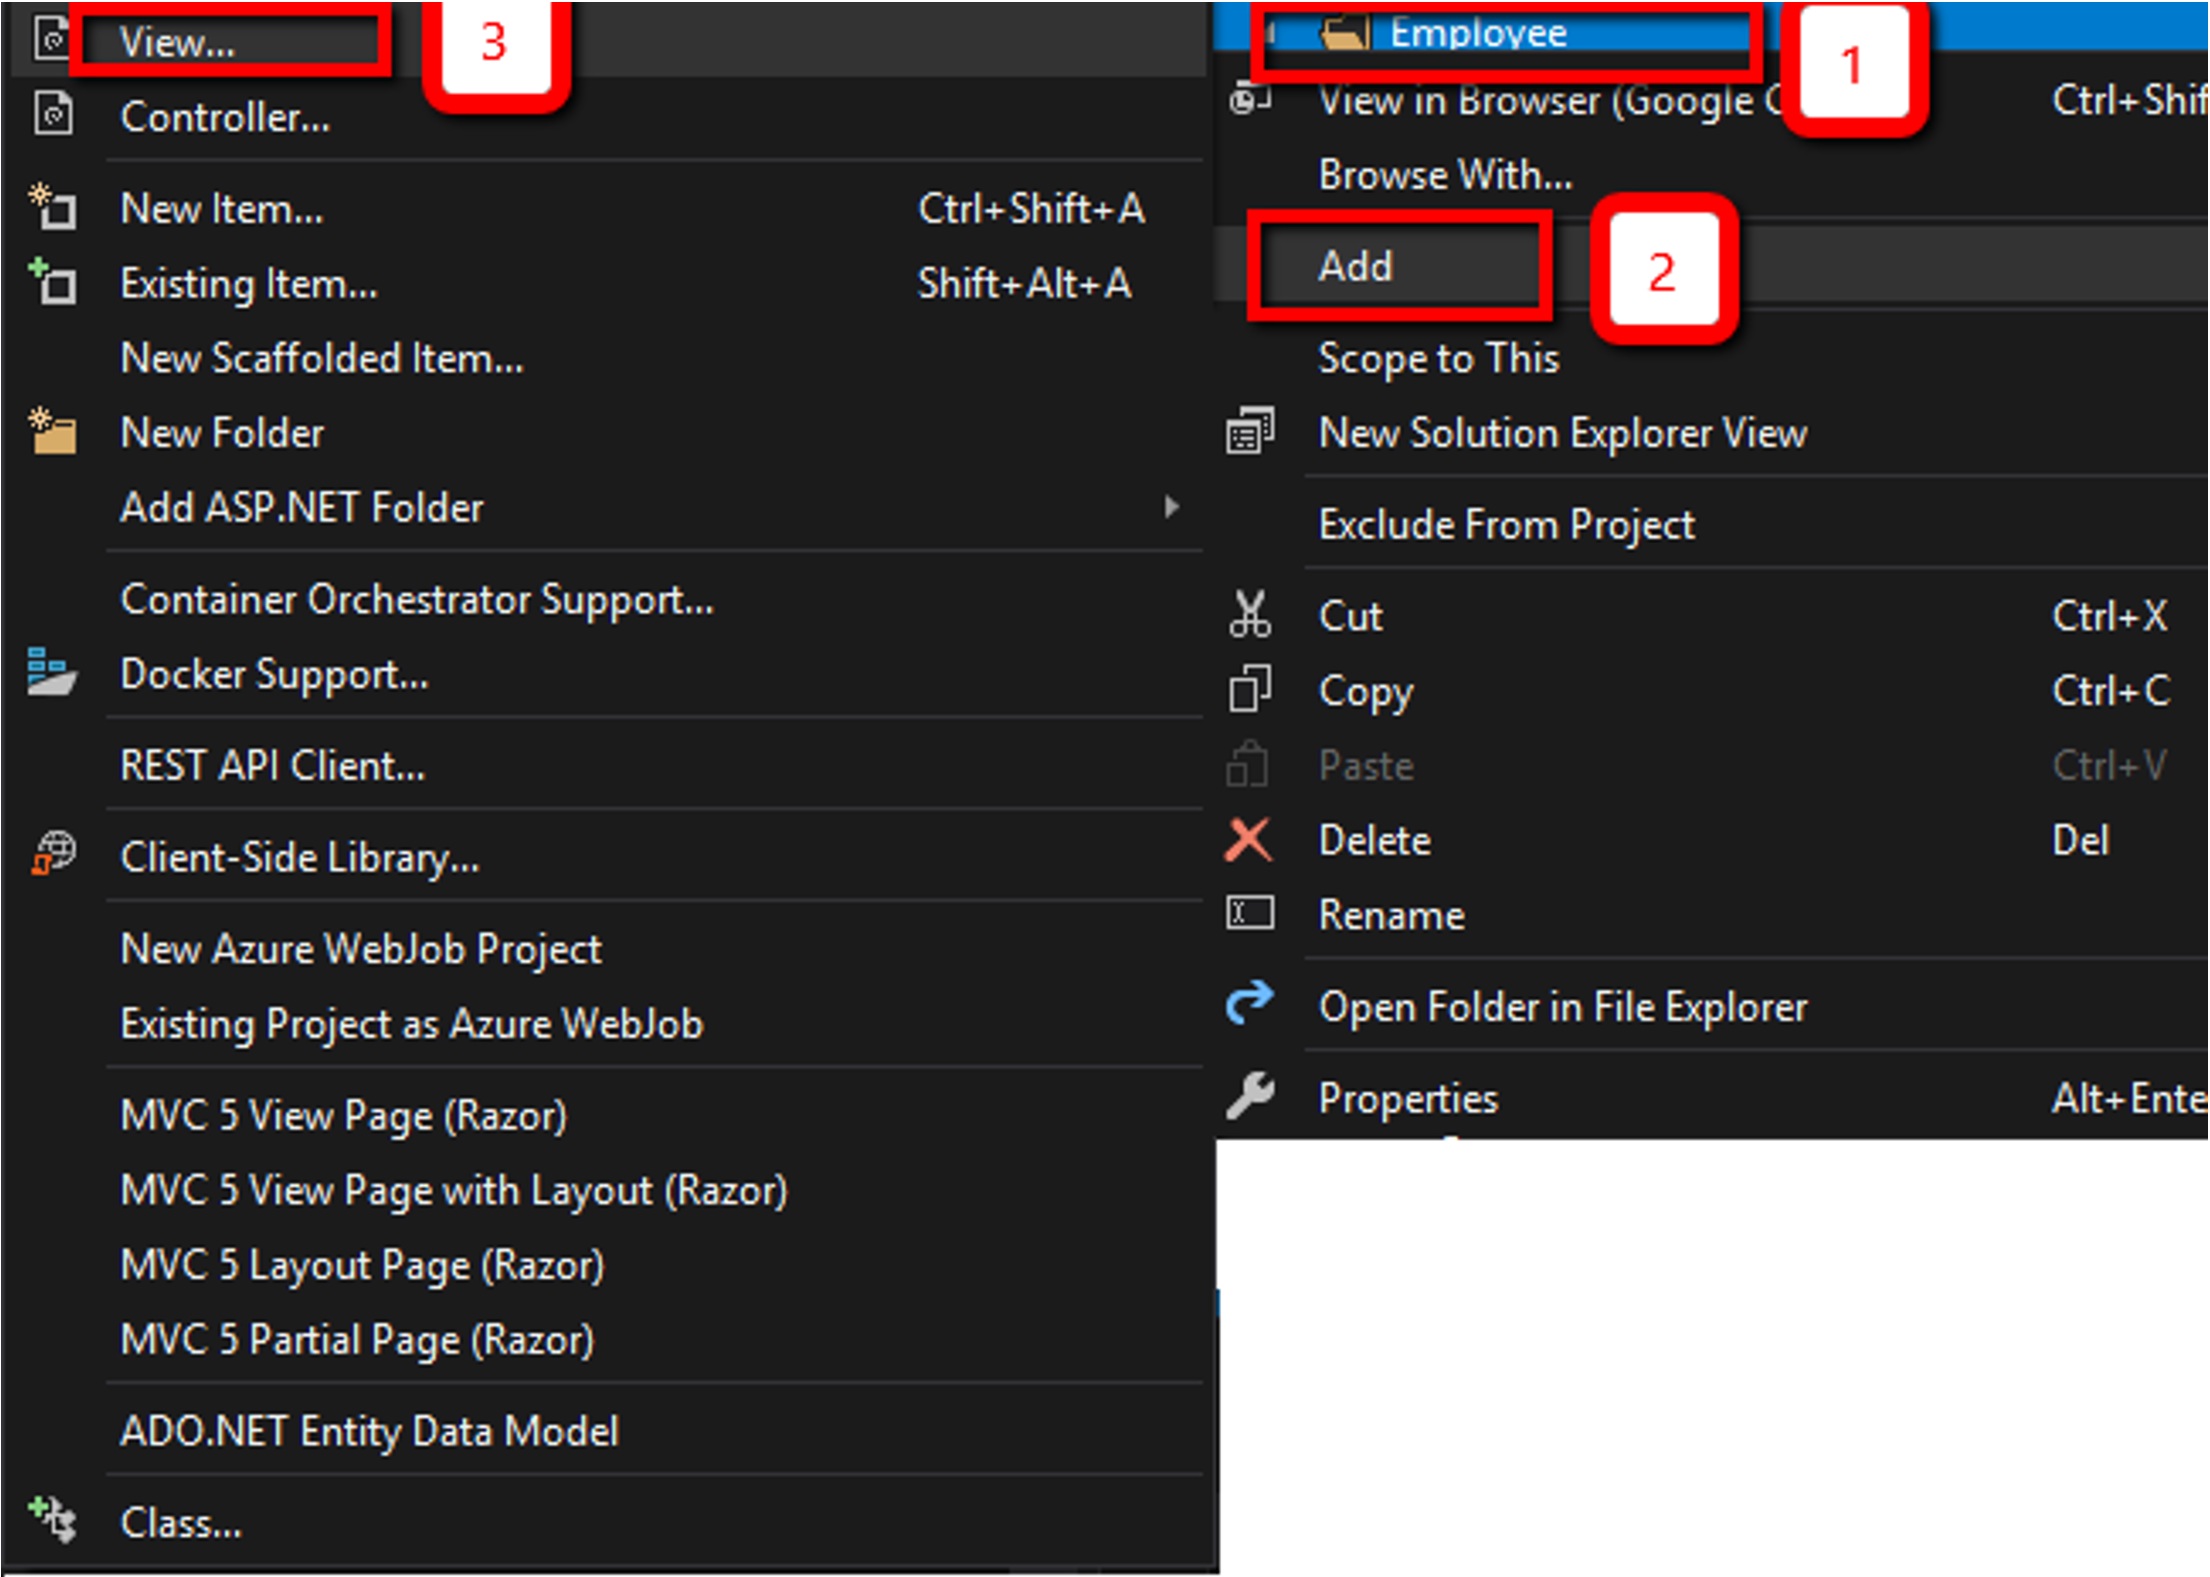
Task: Click the Docker Support whale icon
Action: (x=52, y=672)
